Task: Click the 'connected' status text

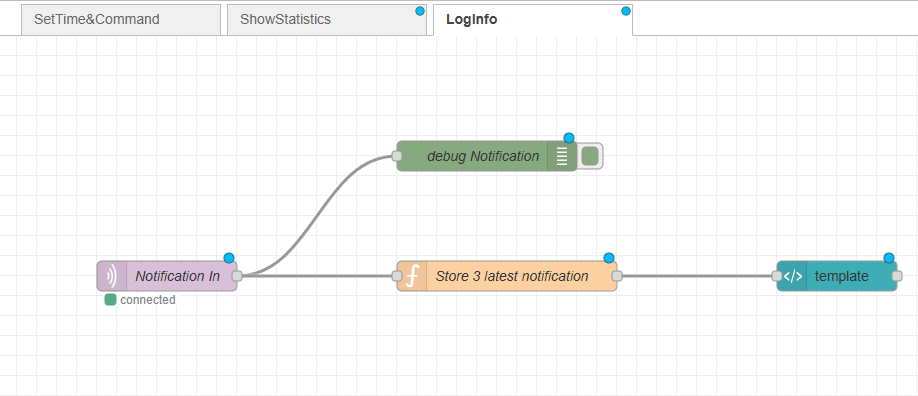Action: 148,300
